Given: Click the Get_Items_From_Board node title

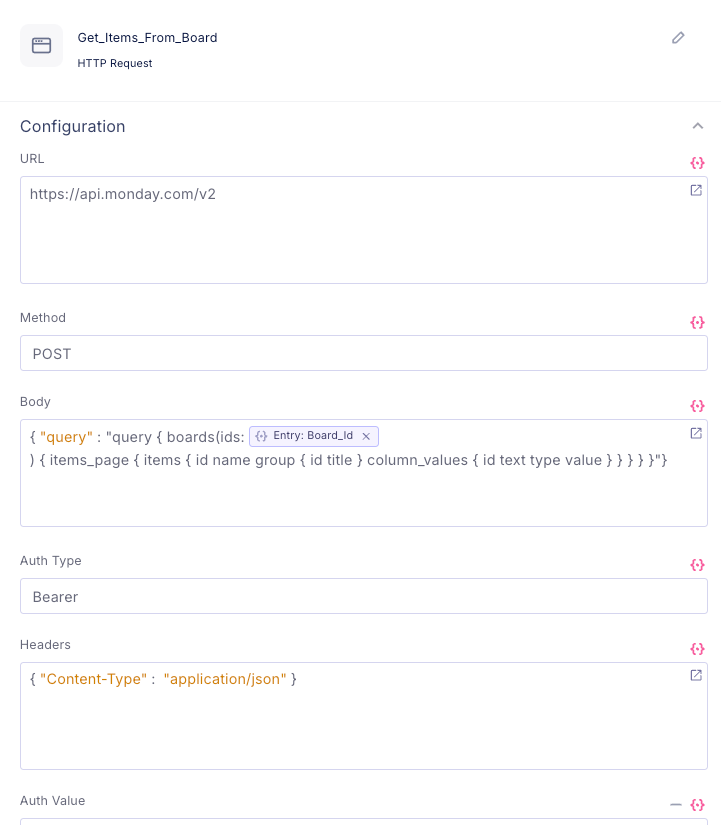Looking at the screenshot, I should click(147, 38).
